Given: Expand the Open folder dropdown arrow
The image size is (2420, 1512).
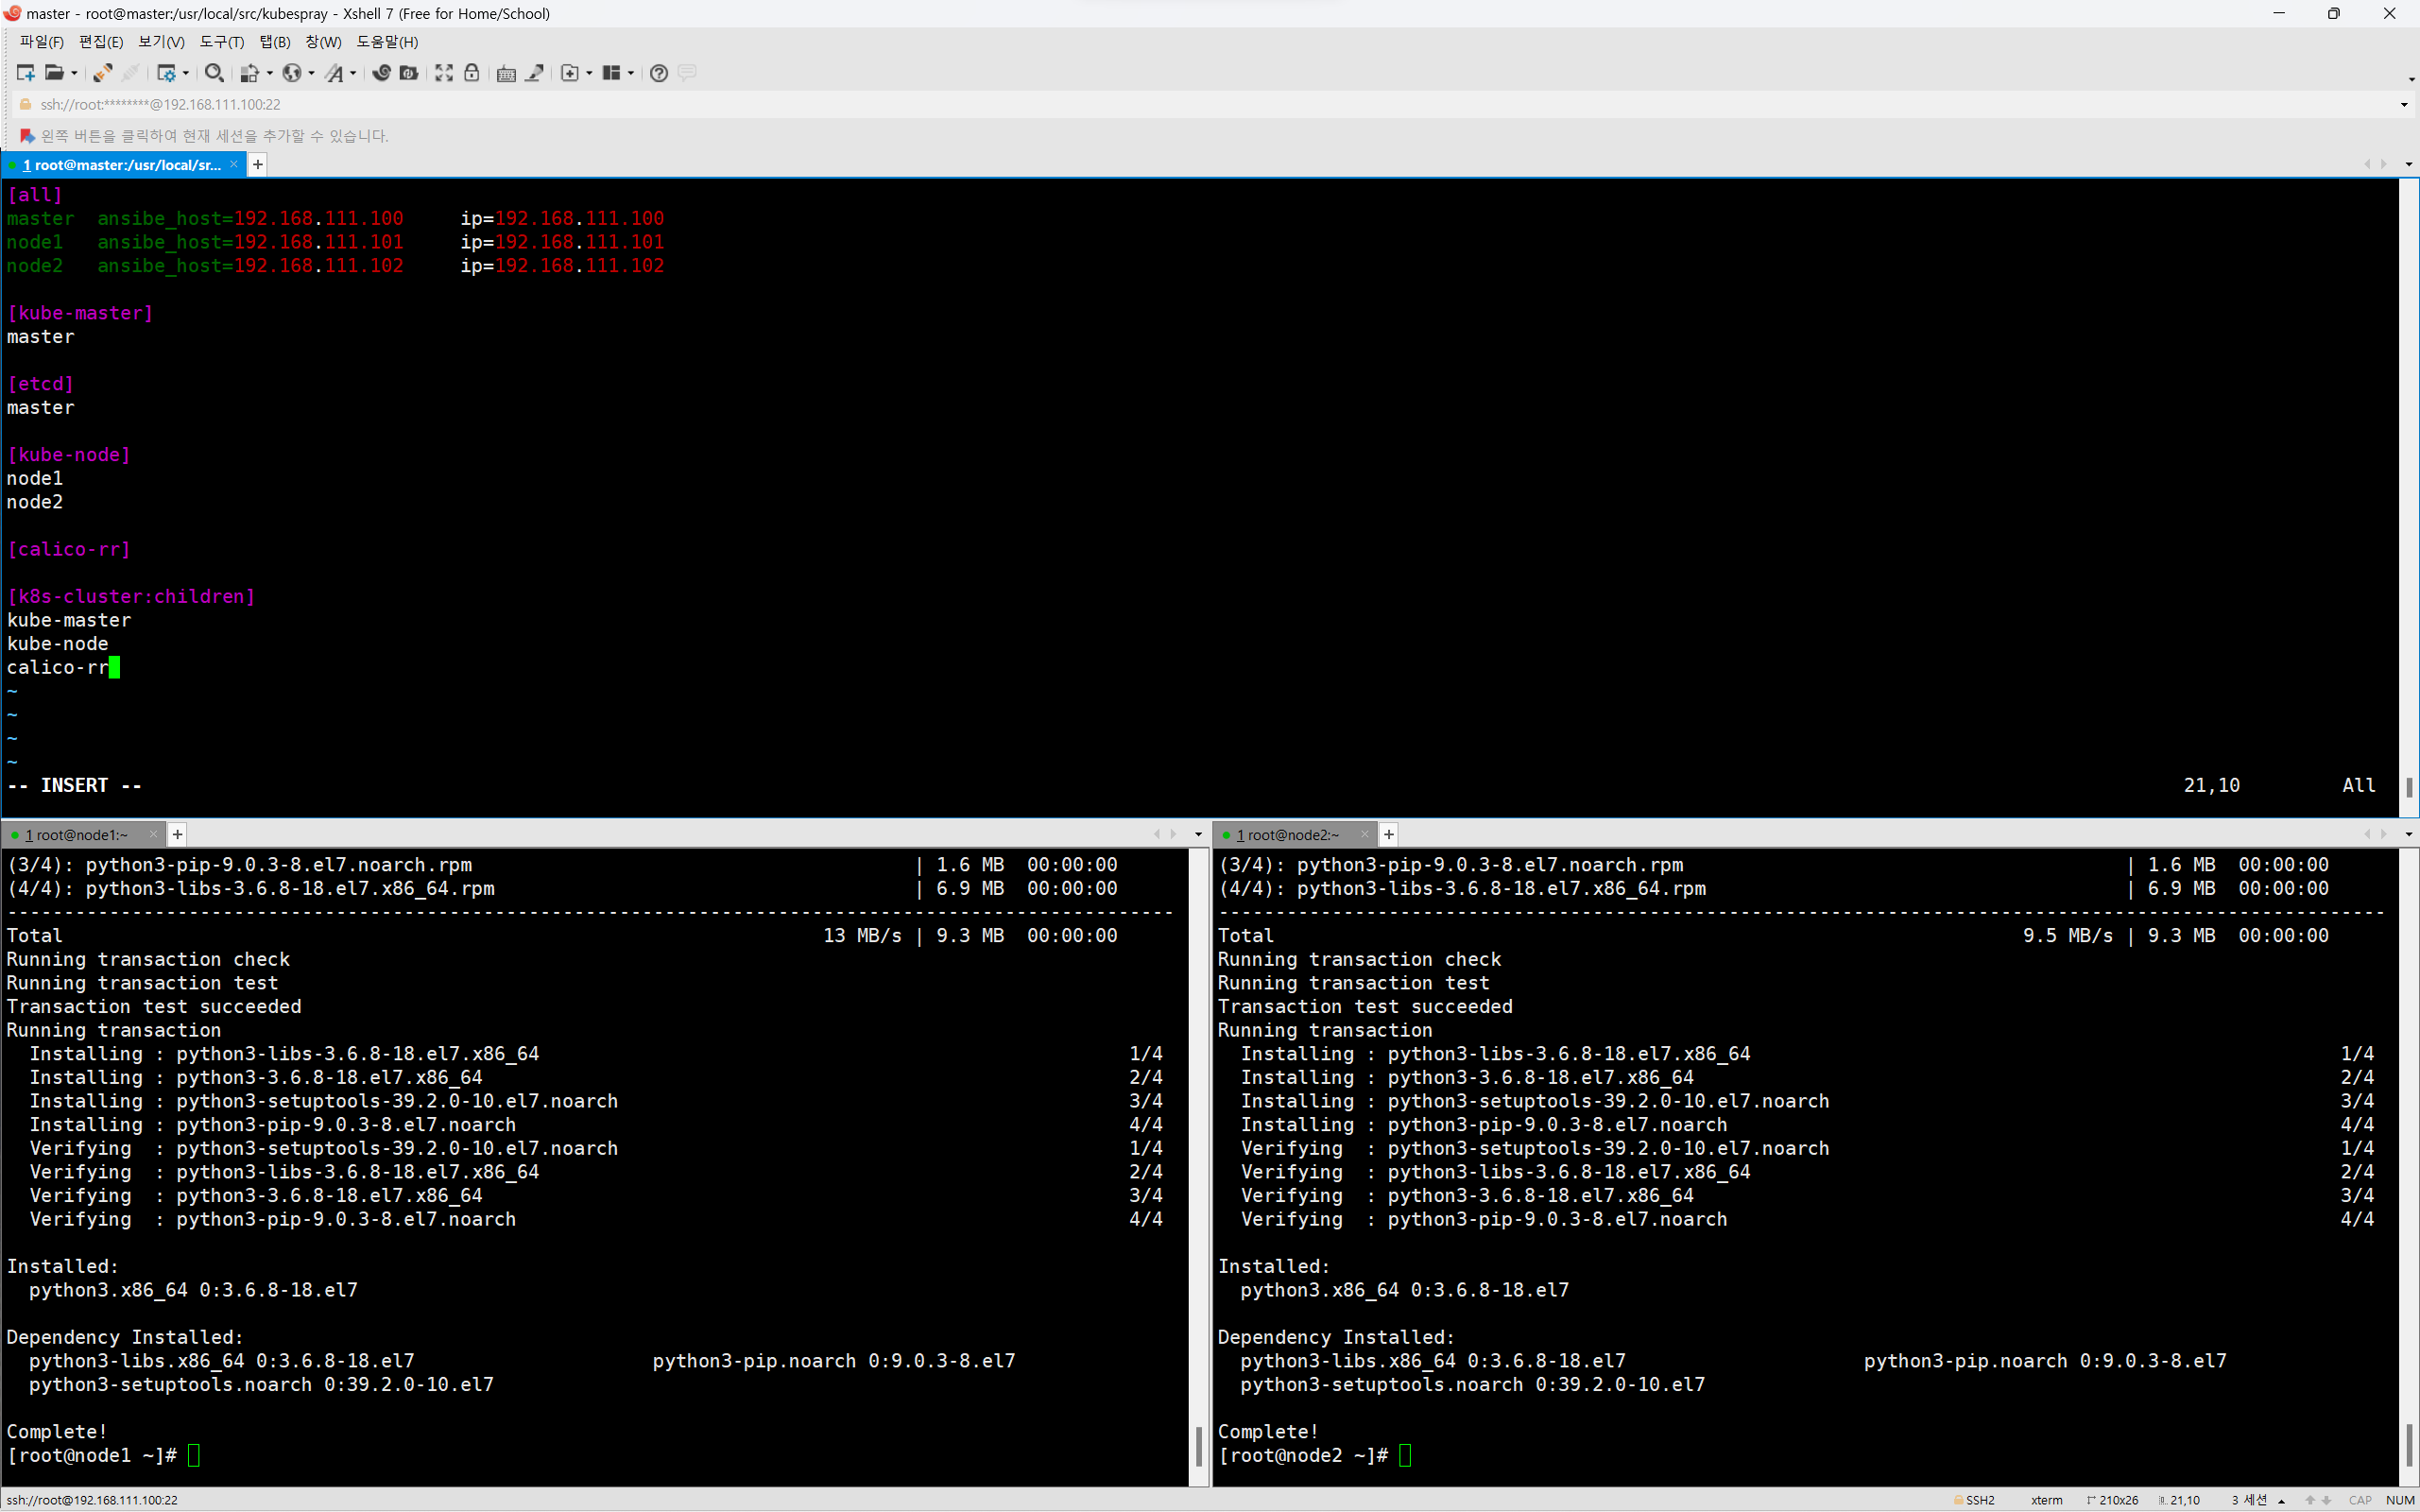Looking at the screenshot, I should 74,73.
